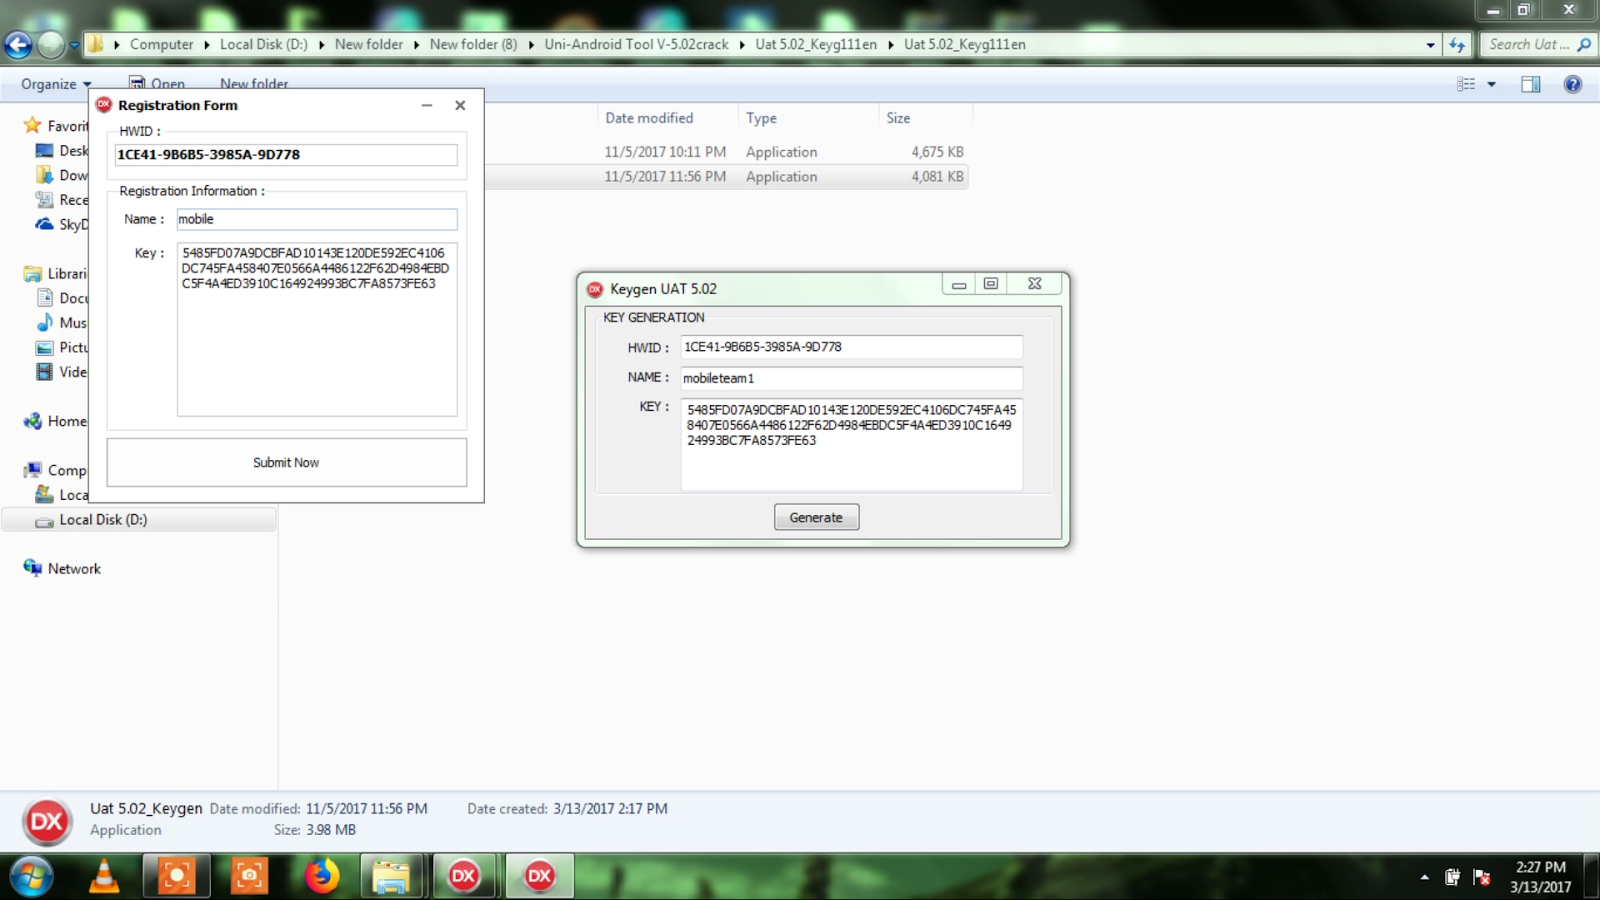The height and width of the screenshot is (900, 1600).
Task: Open Explorer help icon
Action: [1572, 84]
